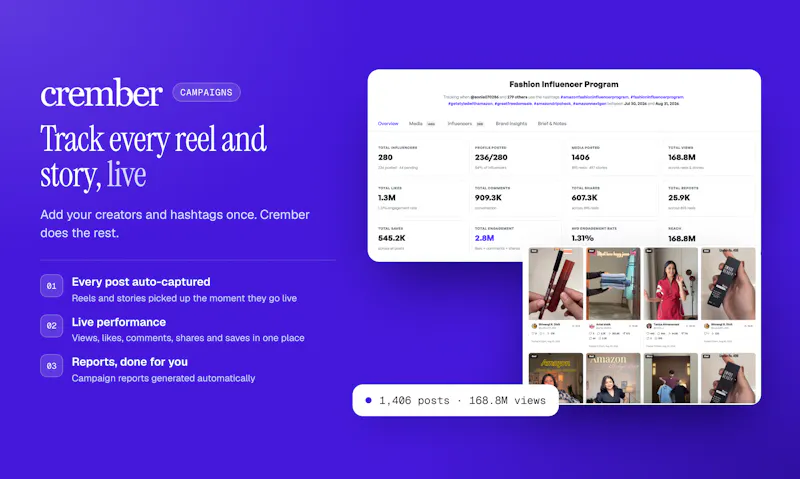Select the Total Reposts 25.9K card
Viewport: 800px width, 479px height.
tap(709, 198)
